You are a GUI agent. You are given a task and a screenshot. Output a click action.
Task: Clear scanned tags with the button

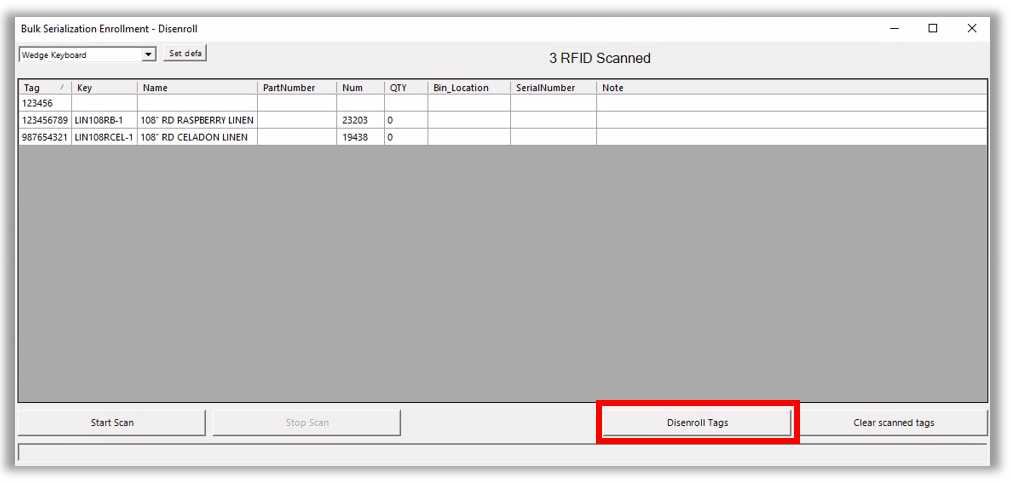(x=893, y=422)
